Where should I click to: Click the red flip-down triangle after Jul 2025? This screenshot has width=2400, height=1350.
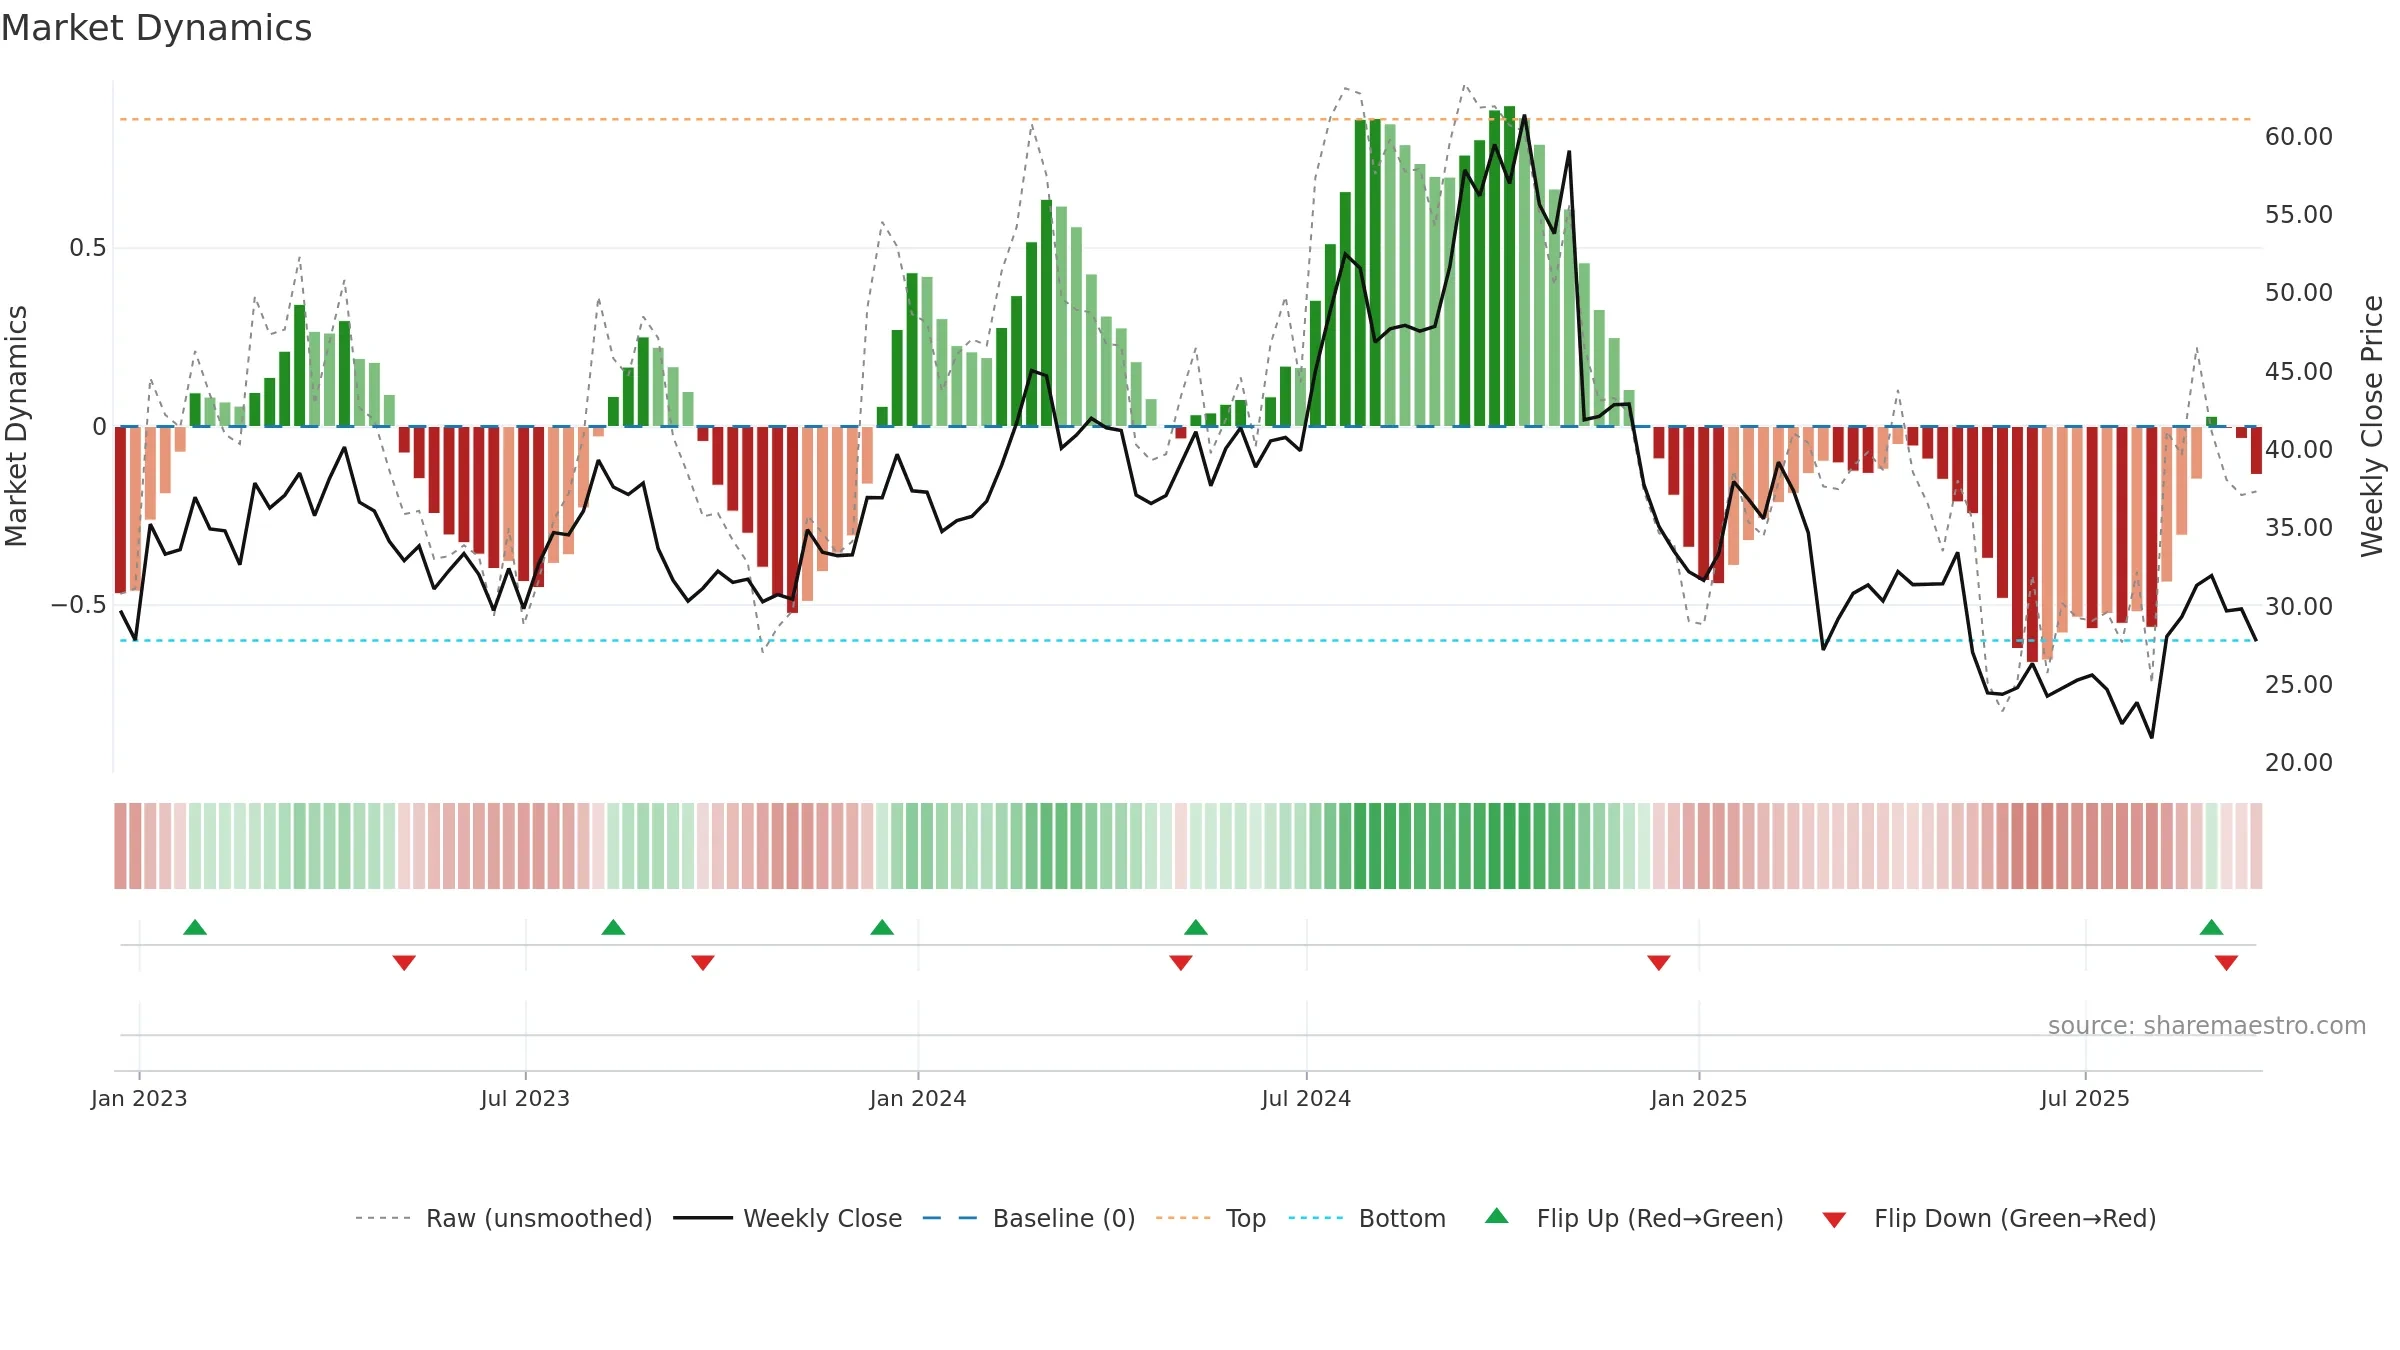(x=2226, y=963)
